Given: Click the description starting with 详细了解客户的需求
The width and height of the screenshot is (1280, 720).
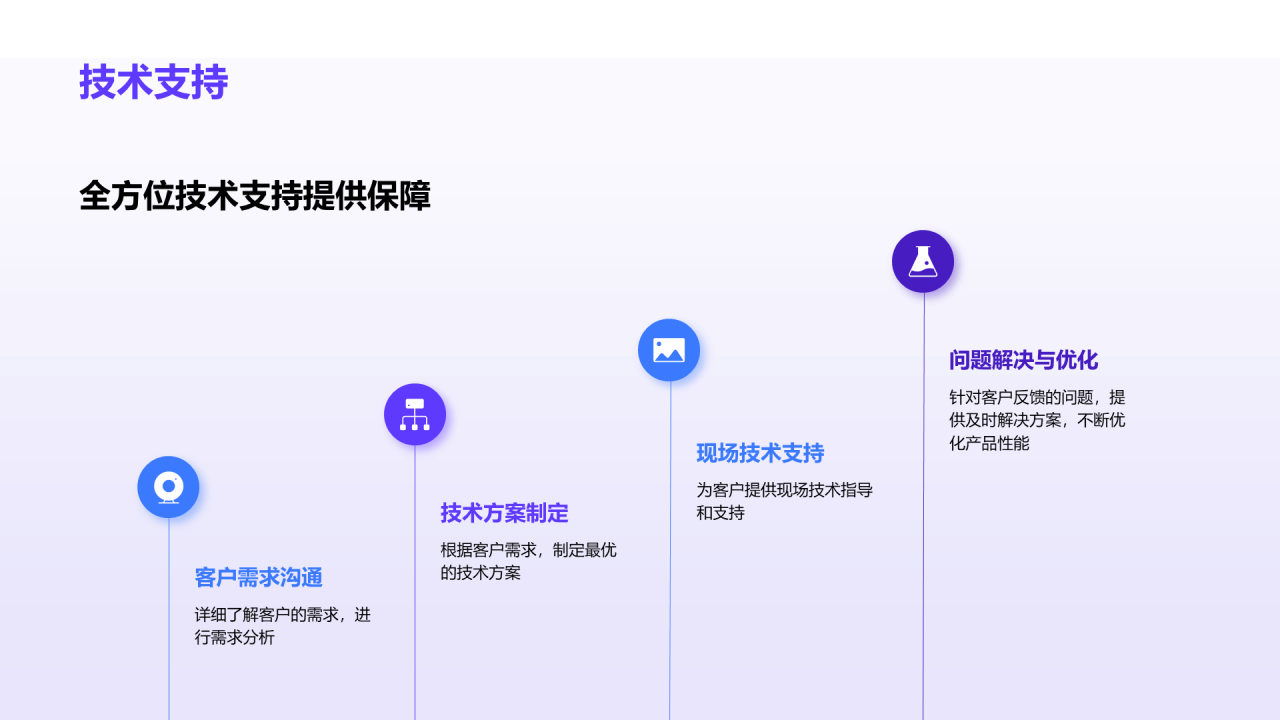Looking at the screenshot, I should (283, 626).
